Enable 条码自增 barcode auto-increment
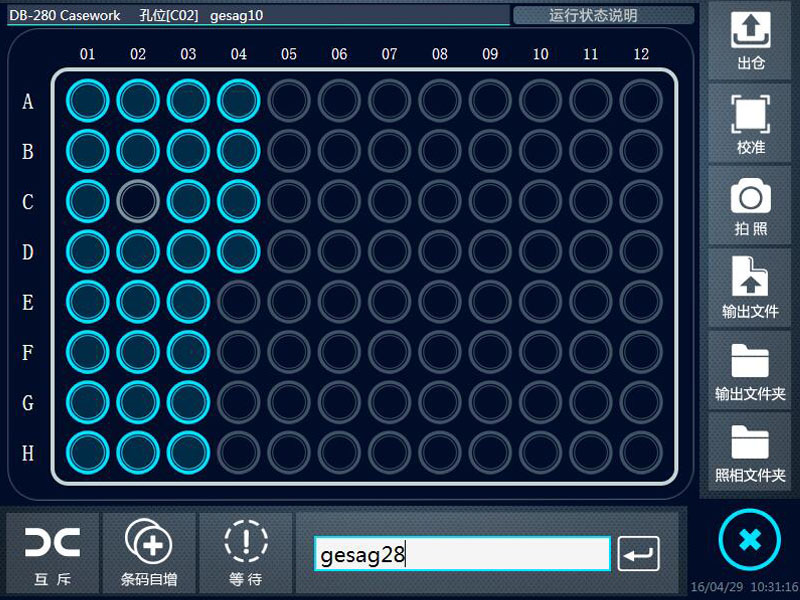 coord(149,553)
